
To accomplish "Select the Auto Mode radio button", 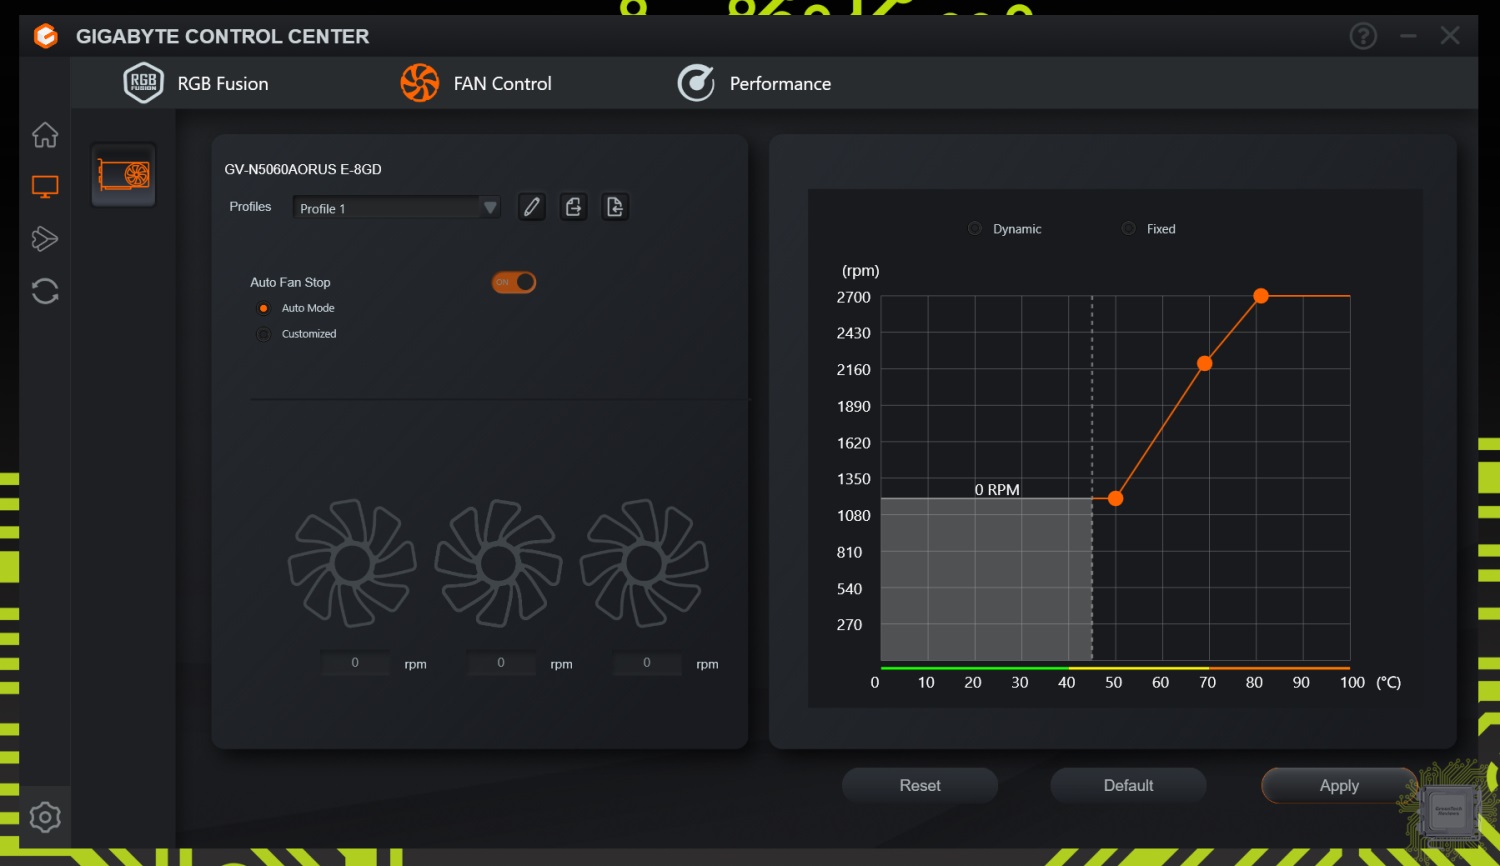I will point(264,308).
